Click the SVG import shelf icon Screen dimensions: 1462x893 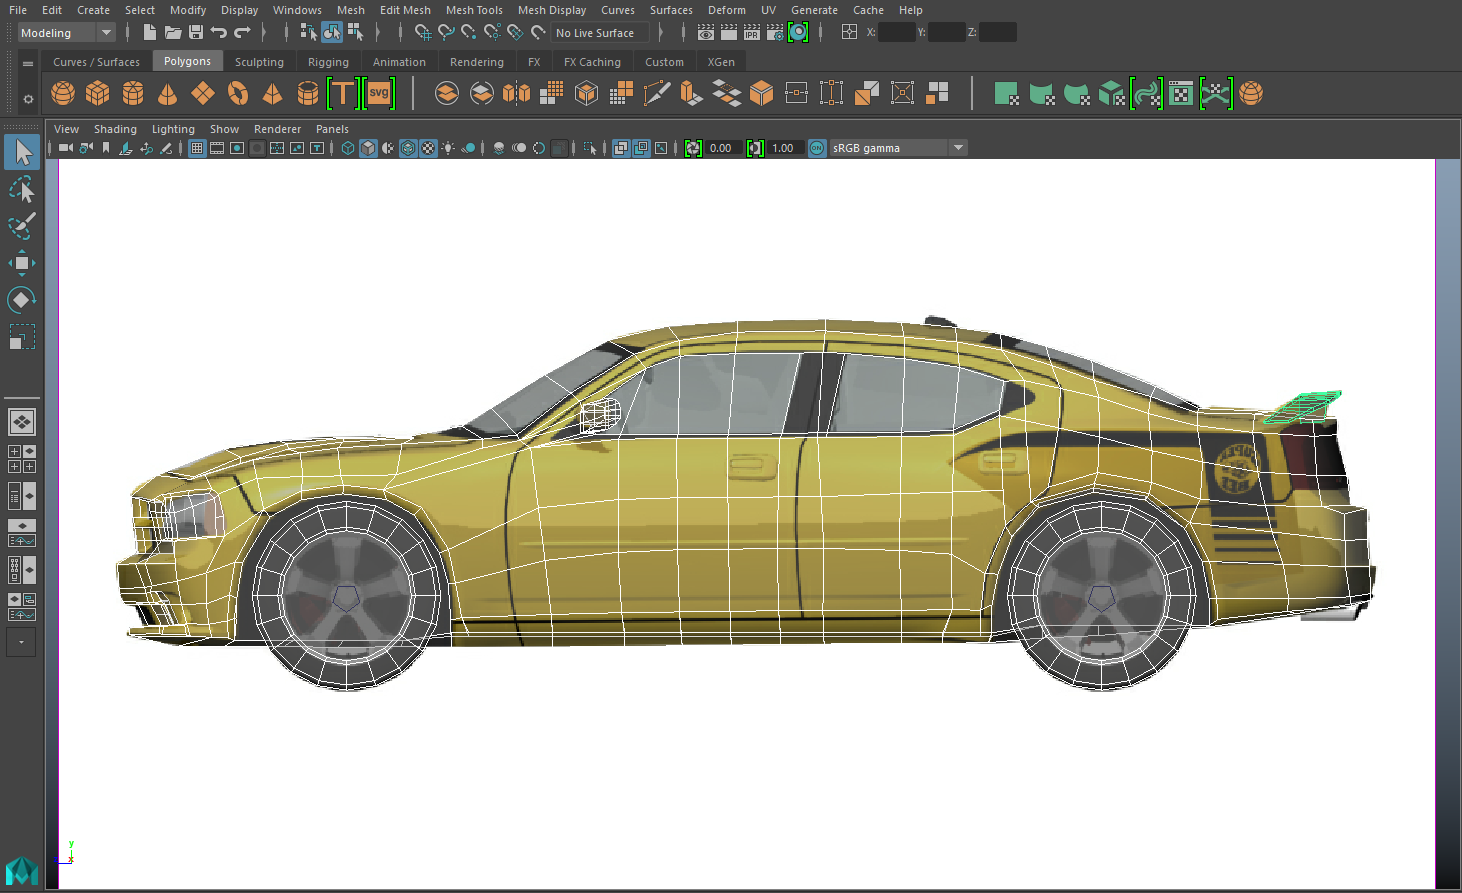(x=379, y=94)
